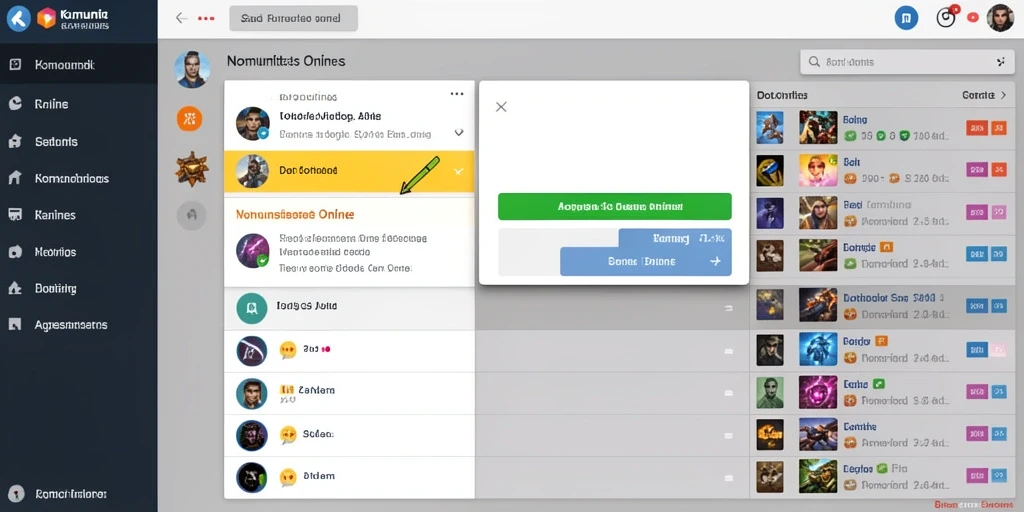
Task: Click the blue circular back arrow logo
Action: click(19, 19)
